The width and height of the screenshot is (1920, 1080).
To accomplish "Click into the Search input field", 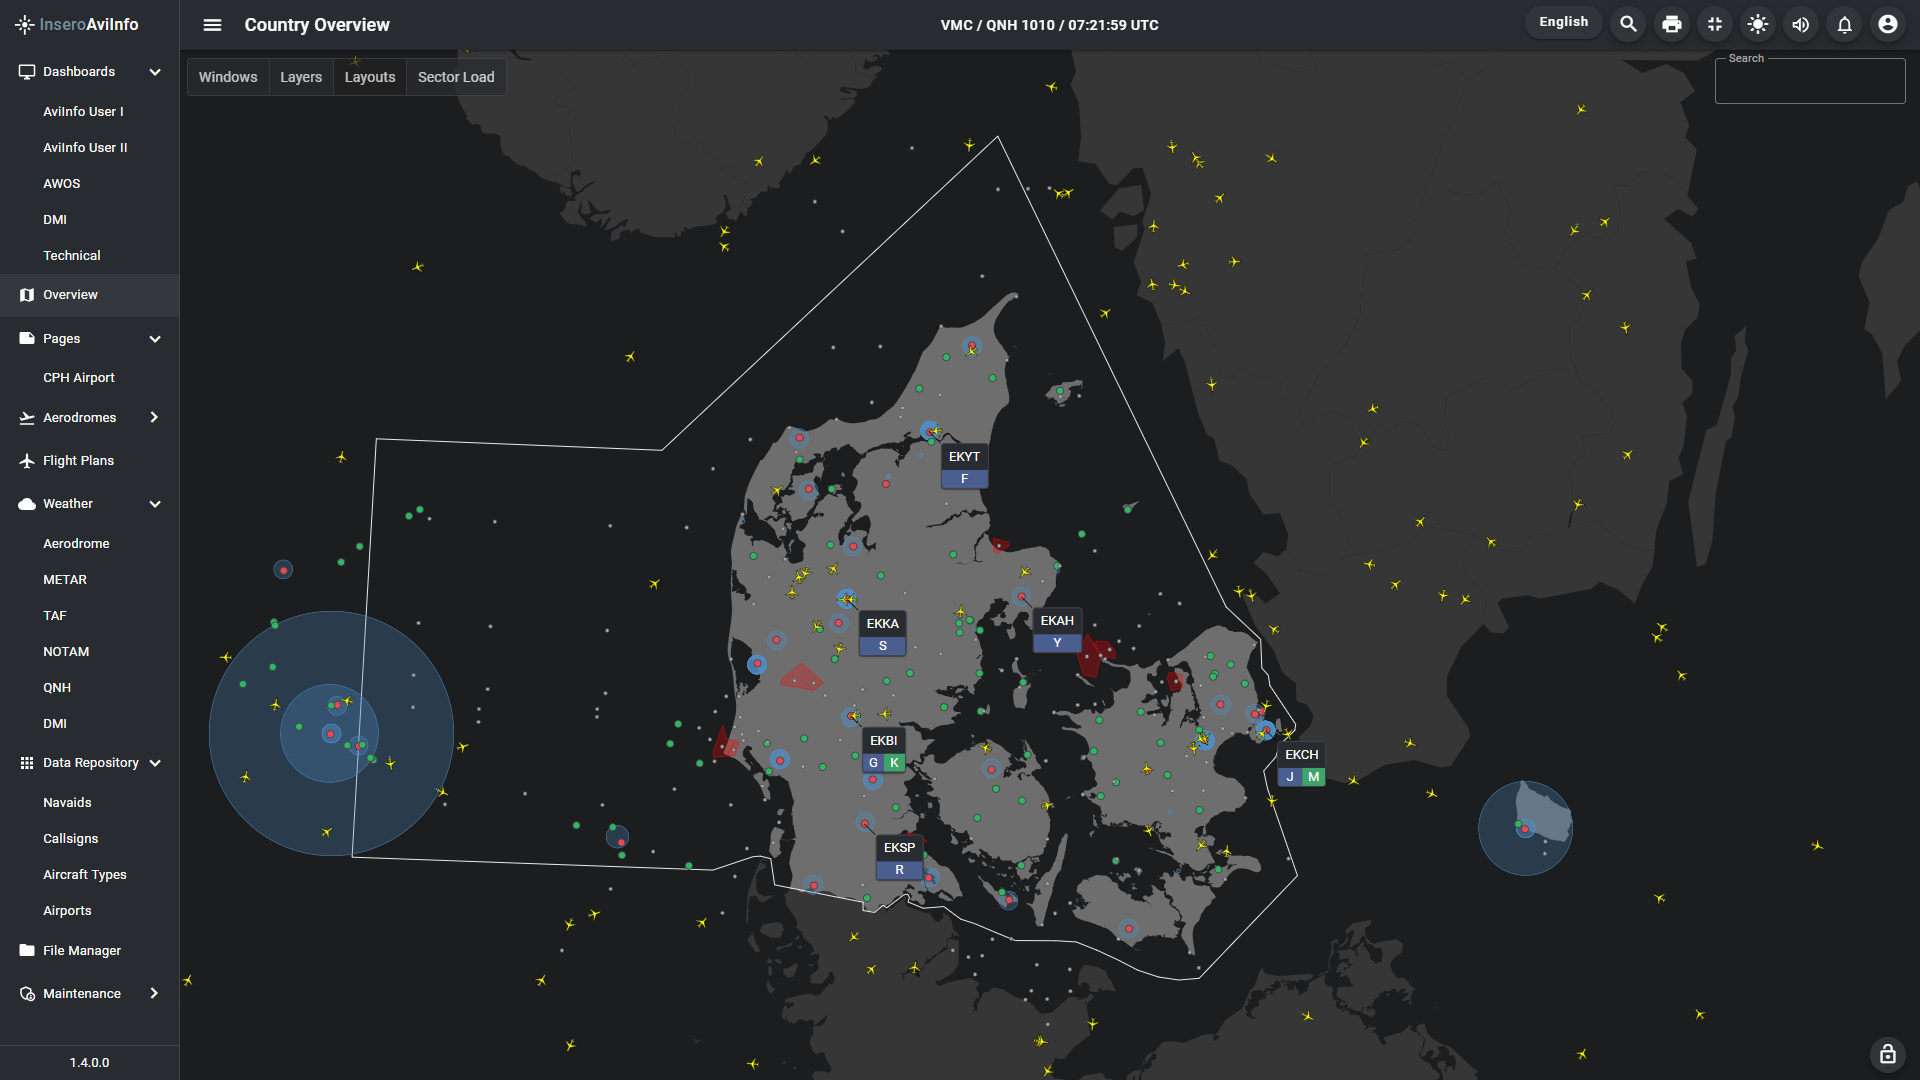I will pyautogui.click(x=1809, y=84).
